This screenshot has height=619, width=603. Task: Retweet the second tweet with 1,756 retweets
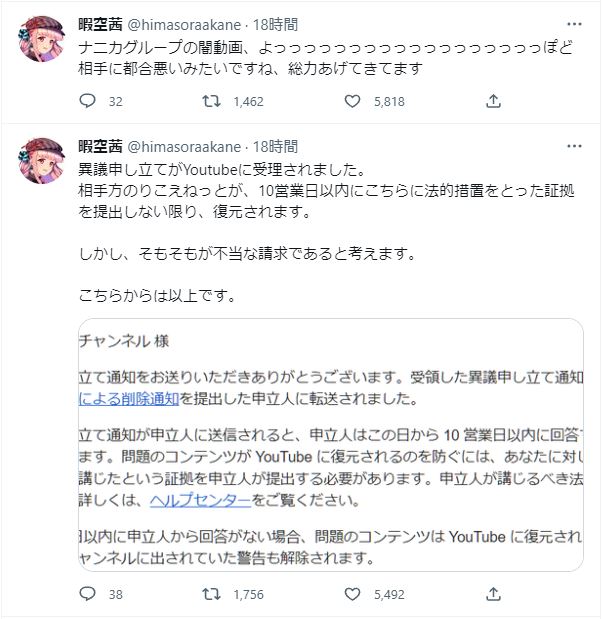[211, 594]
